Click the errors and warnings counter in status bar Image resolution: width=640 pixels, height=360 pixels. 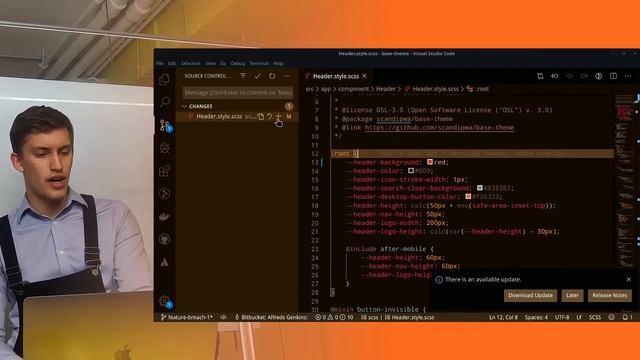click(x=334, y=317)
